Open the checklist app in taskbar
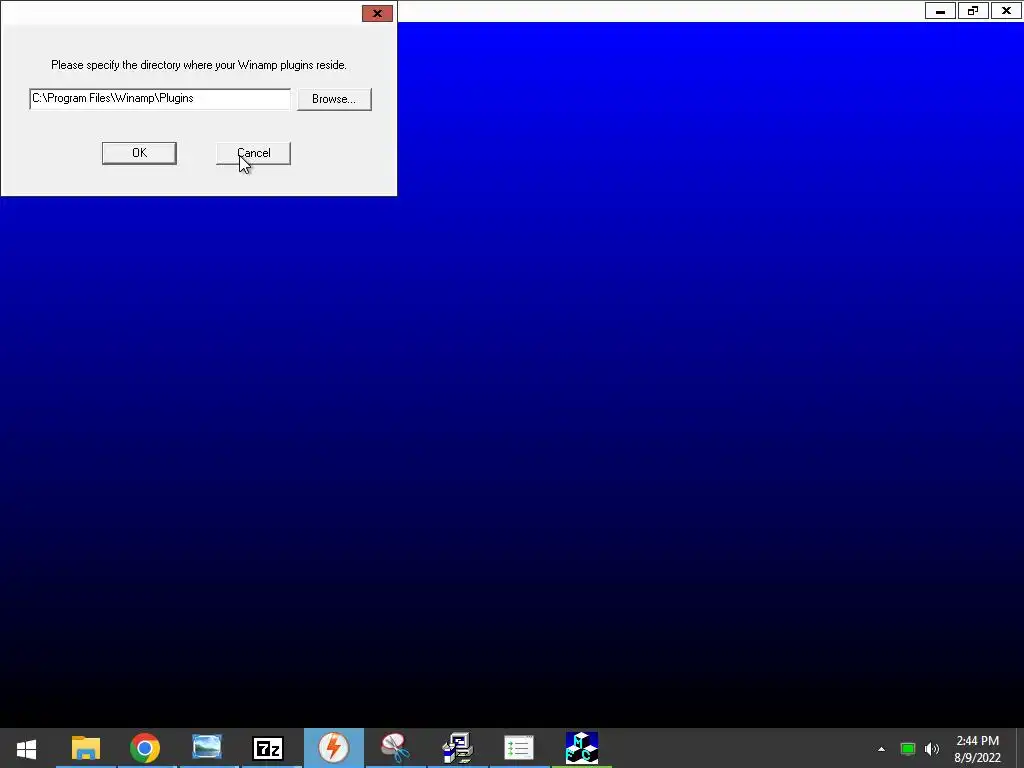Image resolution: width=1024 pixels, height=768 pixels. pos(519,748)
